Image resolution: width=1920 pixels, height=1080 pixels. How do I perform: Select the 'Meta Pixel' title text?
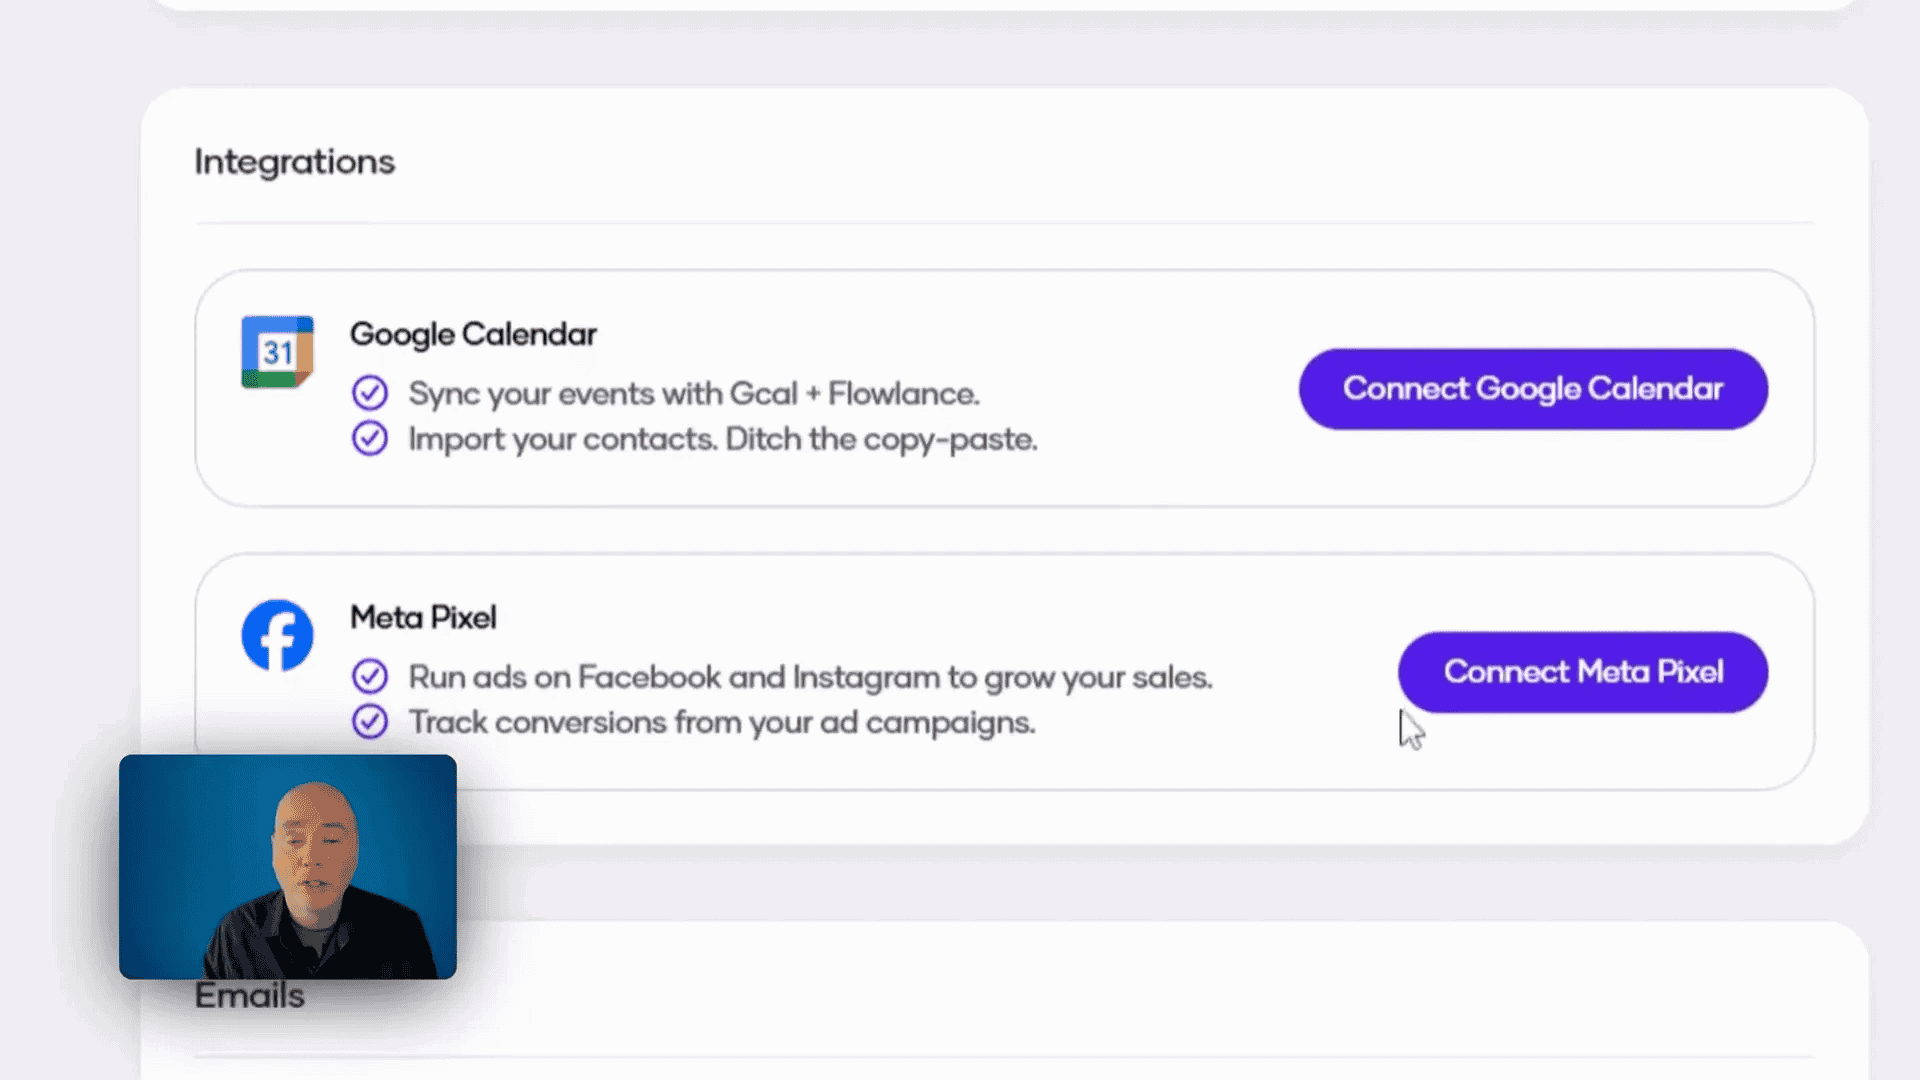point(423,617)
